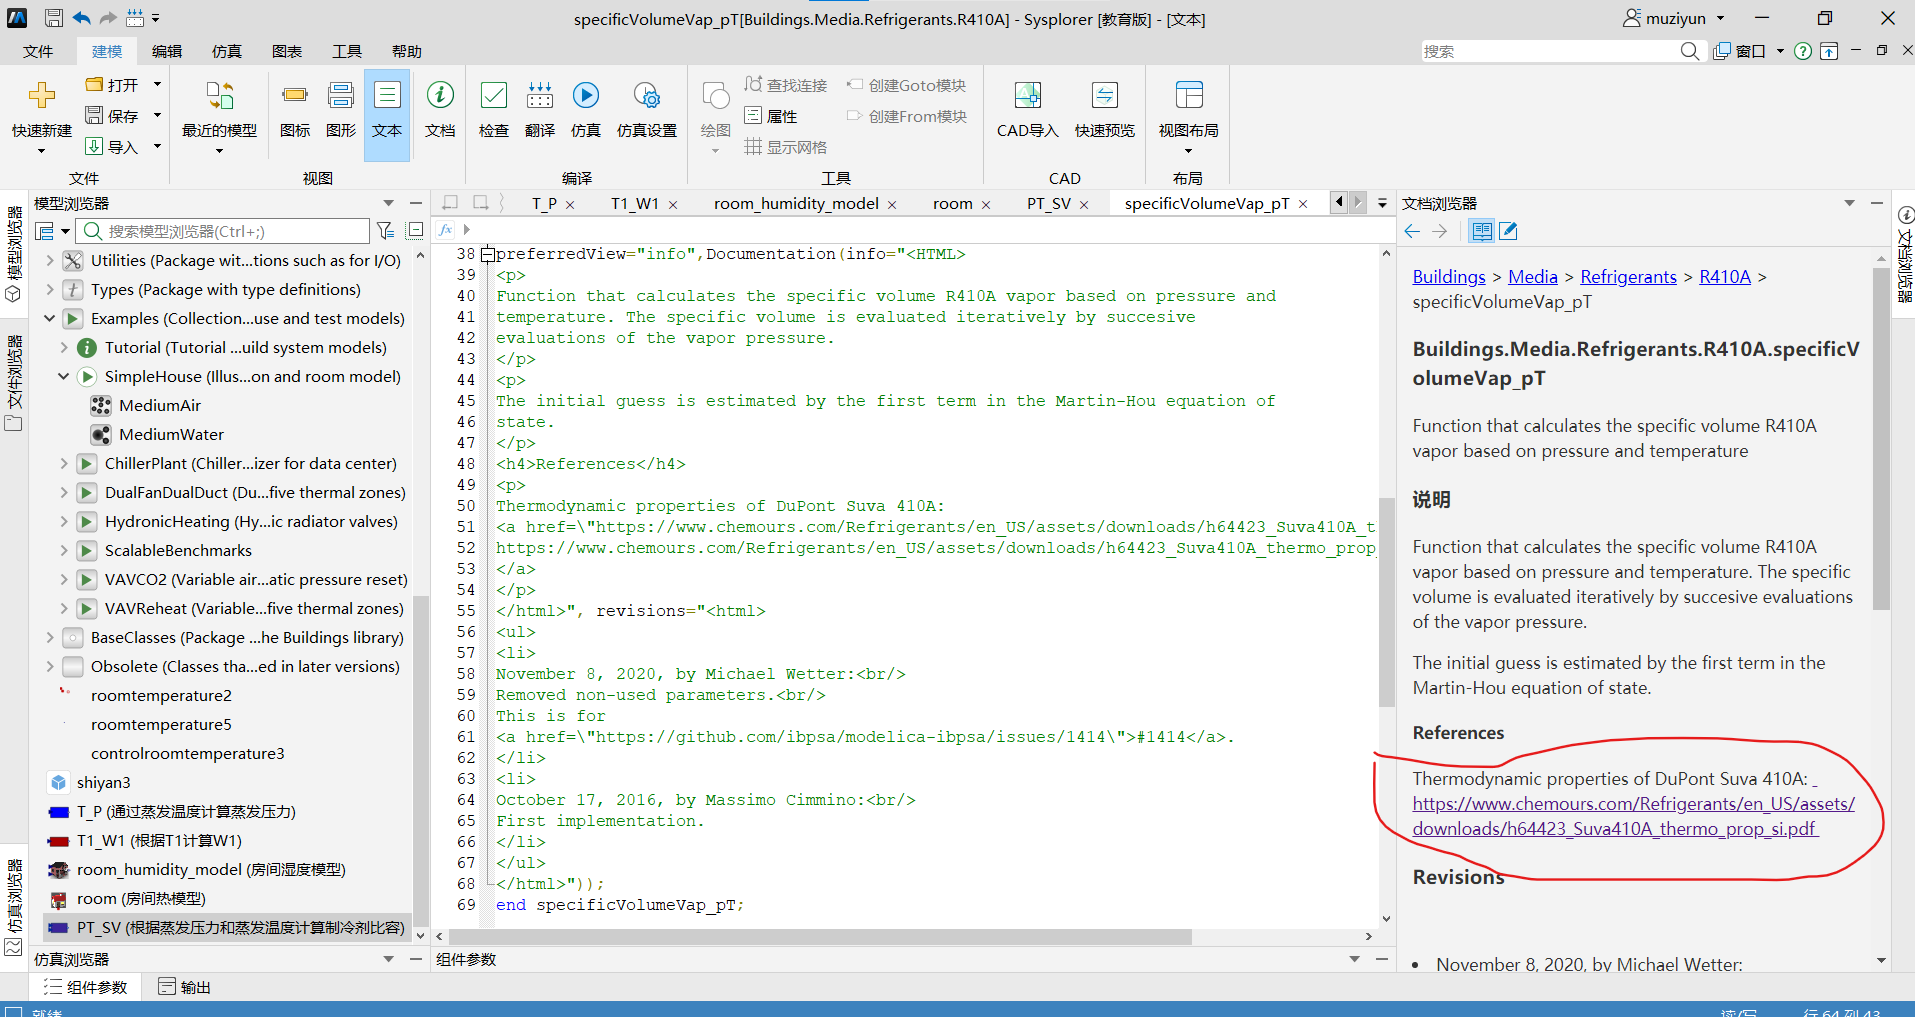Click 创建Goto模块 button

coord(907,86)
